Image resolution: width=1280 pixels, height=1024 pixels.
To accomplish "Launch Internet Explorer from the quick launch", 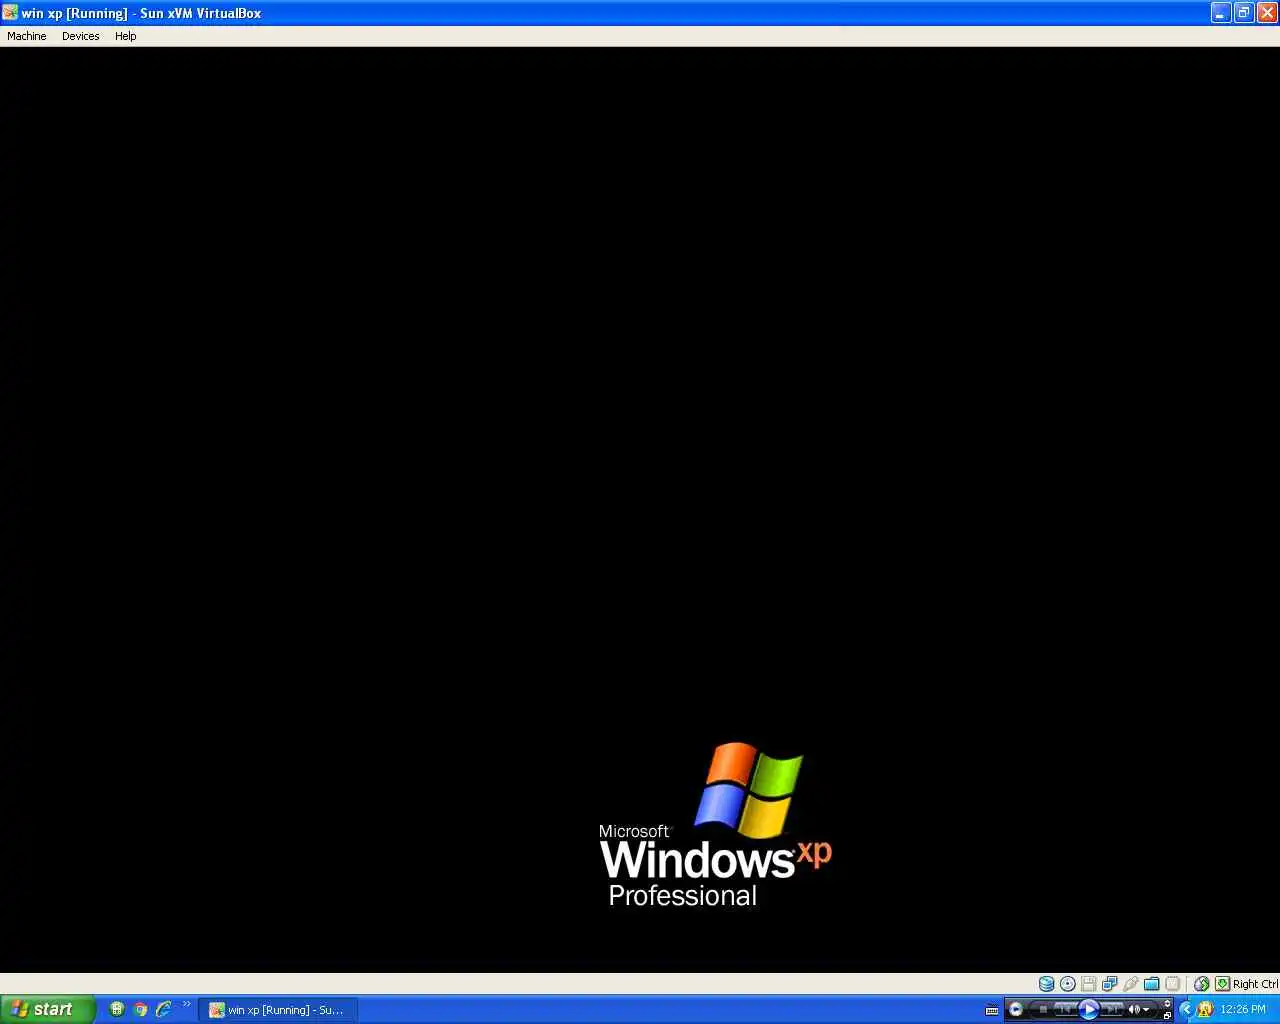I will pos(164,1009).
